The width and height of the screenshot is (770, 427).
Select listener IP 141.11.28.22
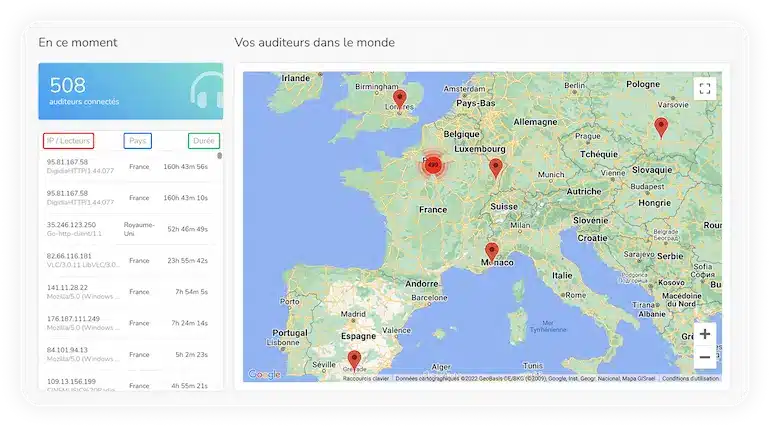(x=67, y=288)
